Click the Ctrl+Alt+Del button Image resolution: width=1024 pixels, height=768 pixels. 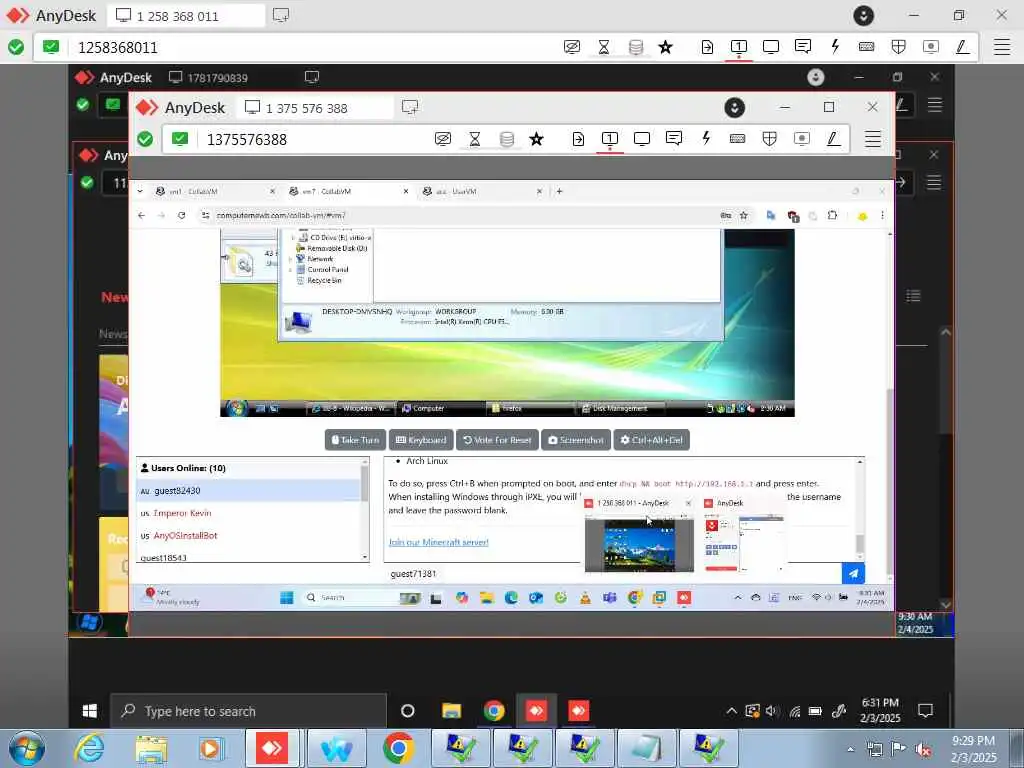click(x=652, y=440)
